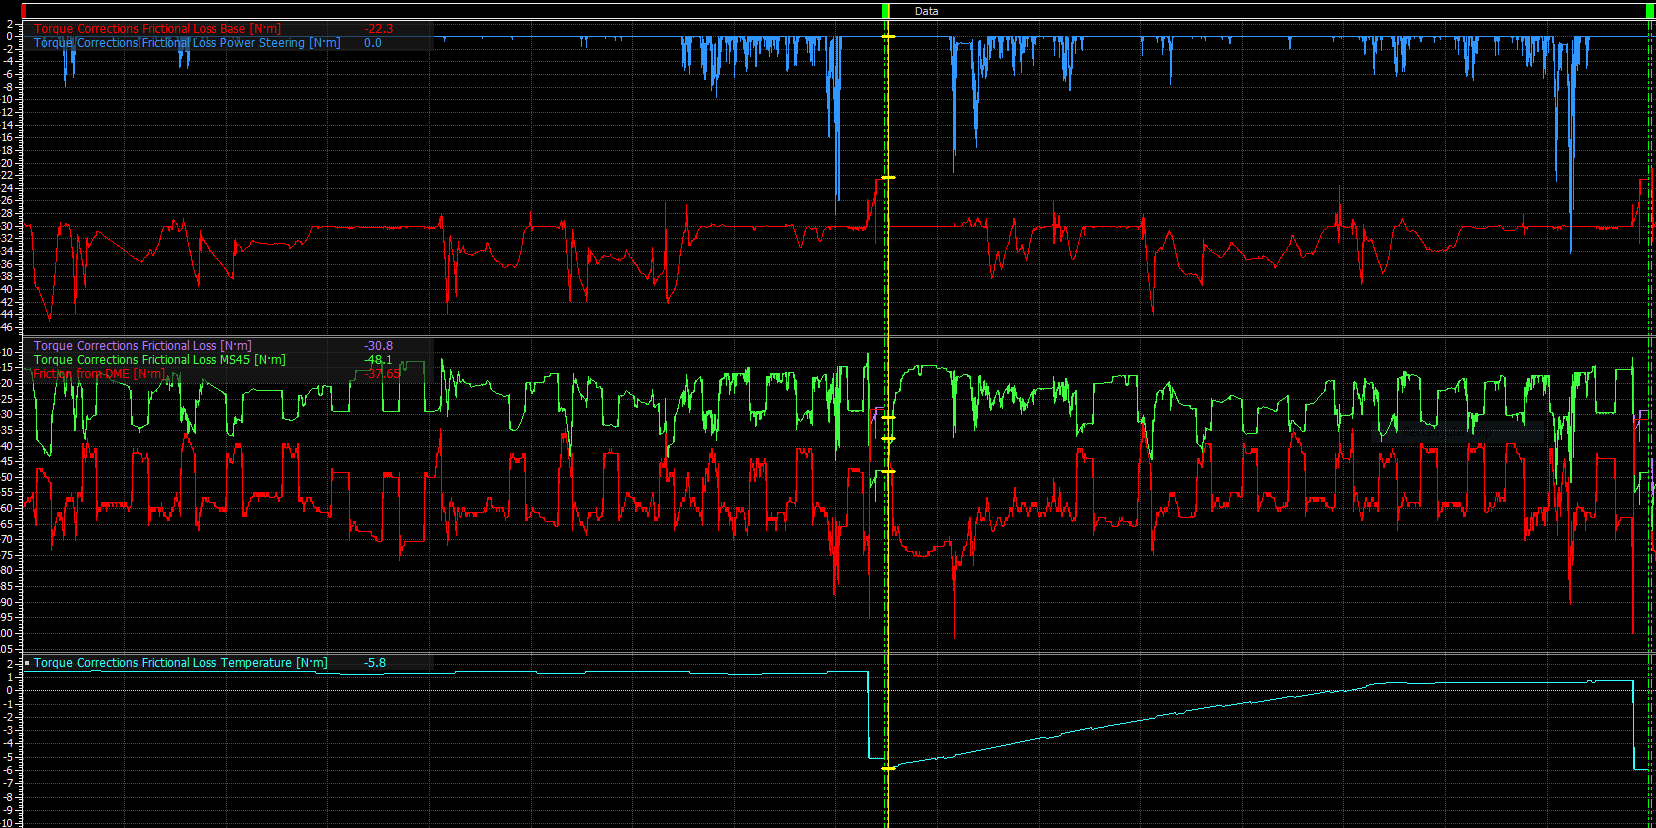The image size is (1656, 828).
Task: Click the -5.8 Temperature channel value
Action: click(375, 663)
